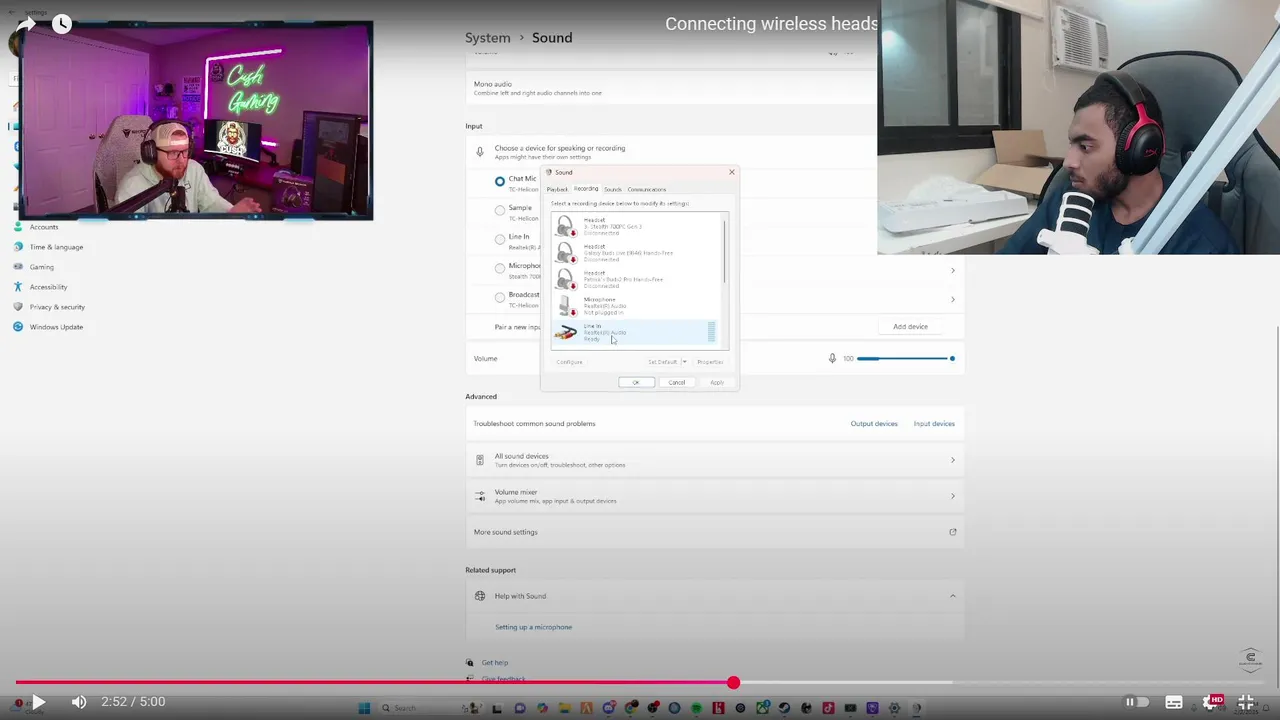Open the Watch later clock icon
Screen dimensions: 1280x720
coord(62,23)
